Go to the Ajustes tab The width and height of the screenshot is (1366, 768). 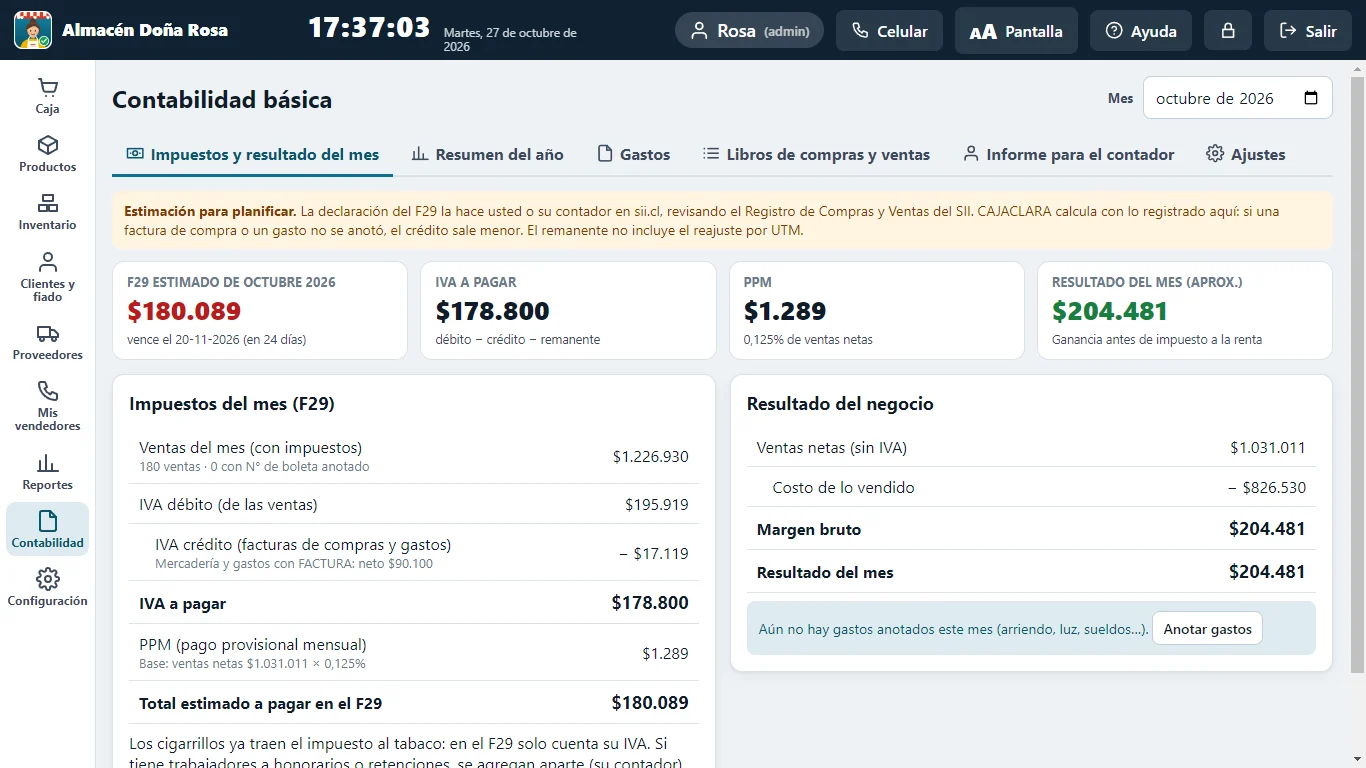click(1245, 154)
